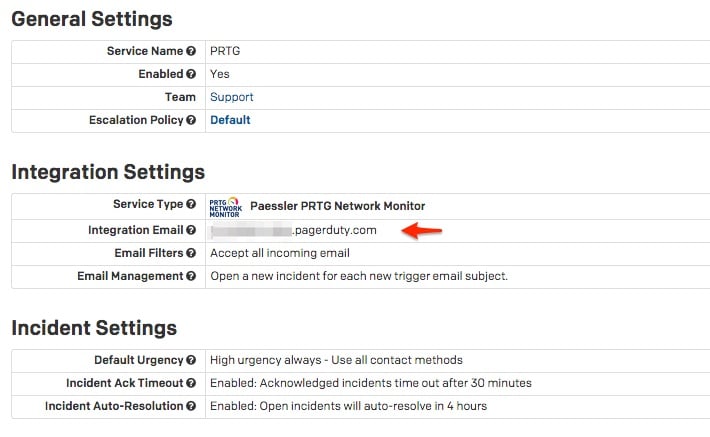This screenshot has height=437, width=710.
Task: Click help icon next to Integration Email
Action: pyautogui.click(x=191, y=231)
